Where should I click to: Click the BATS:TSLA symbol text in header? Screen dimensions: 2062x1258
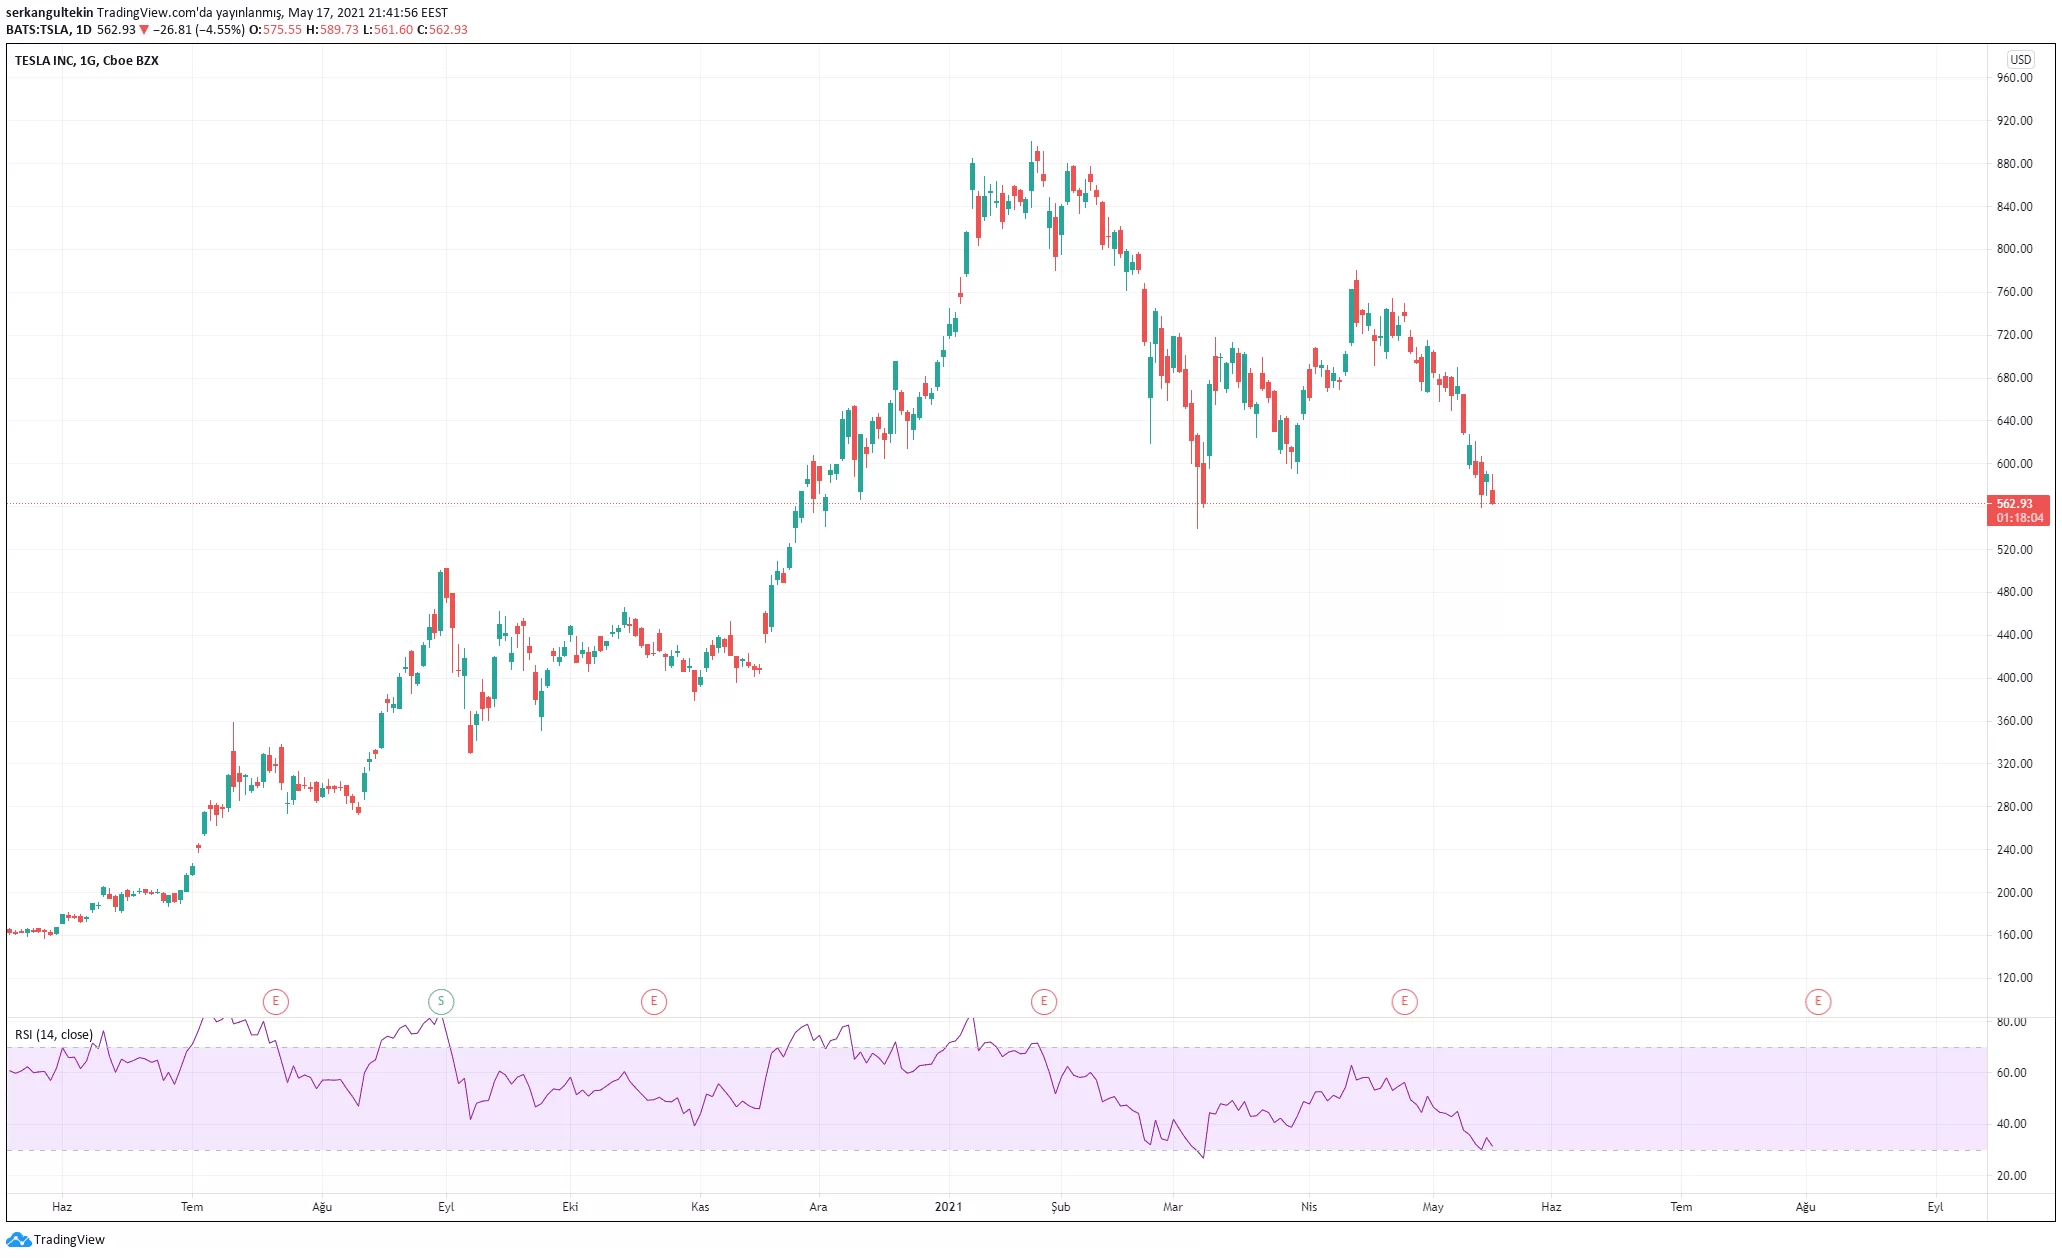tap(38, 30)
